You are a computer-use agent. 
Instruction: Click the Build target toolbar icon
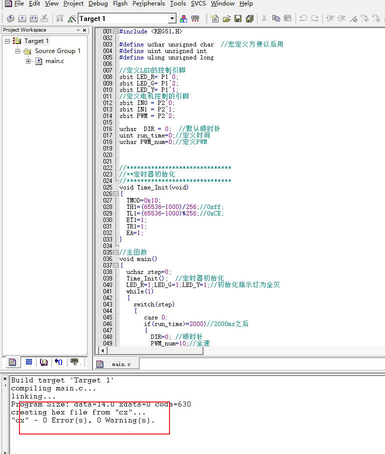point(22,19)
